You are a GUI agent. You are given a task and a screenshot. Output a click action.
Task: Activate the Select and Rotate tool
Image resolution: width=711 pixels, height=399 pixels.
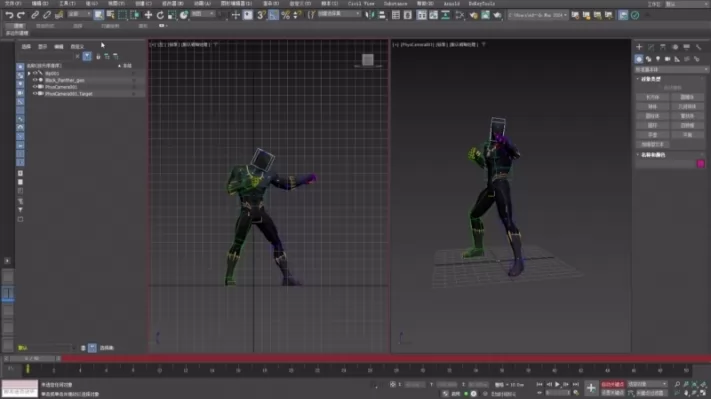click(160, 15)
